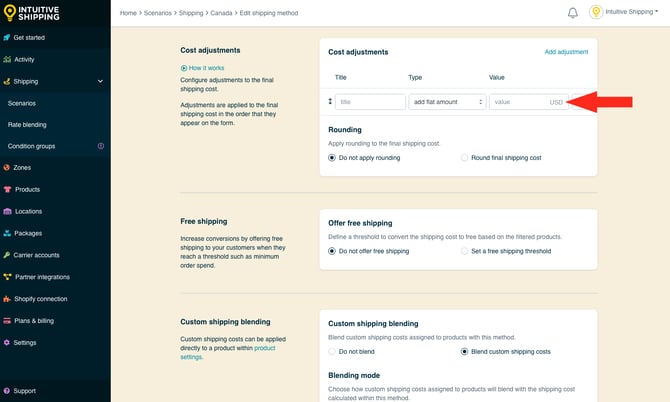Click the Zones globe icon

pos(6,167)
